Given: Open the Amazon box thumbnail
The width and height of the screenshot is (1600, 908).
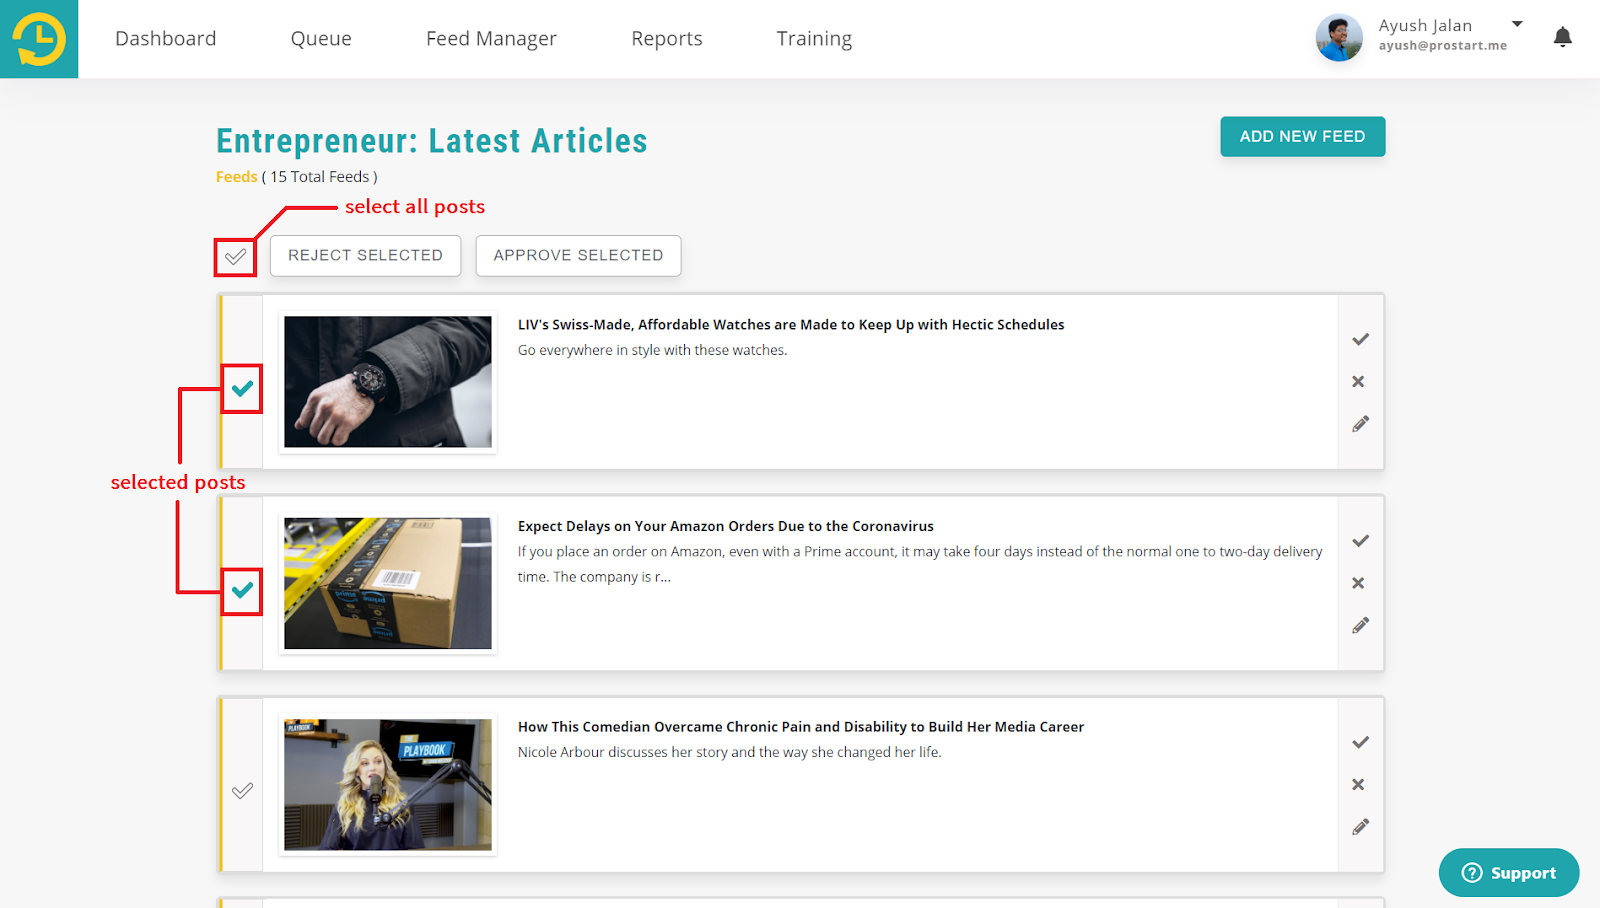Looking at the screenshot, I should 388,583.
